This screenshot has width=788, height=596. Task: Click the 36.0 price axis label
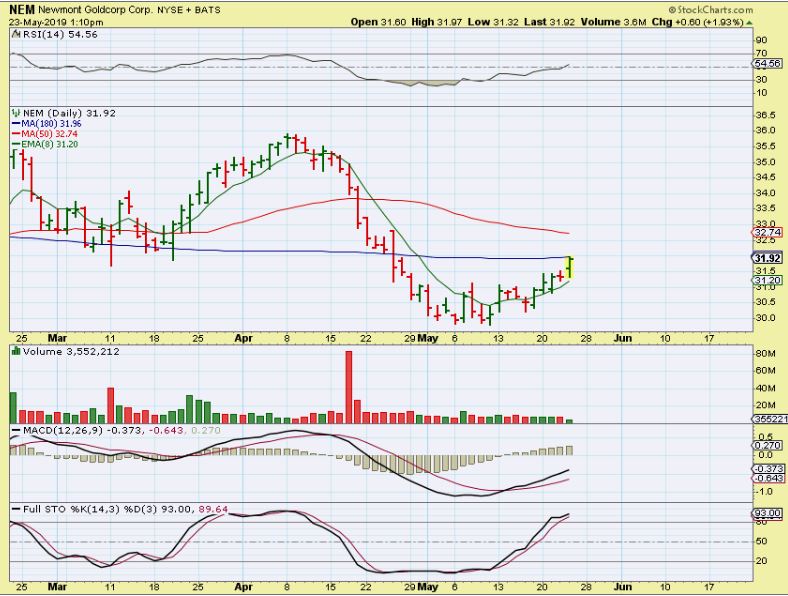point(765,130)
